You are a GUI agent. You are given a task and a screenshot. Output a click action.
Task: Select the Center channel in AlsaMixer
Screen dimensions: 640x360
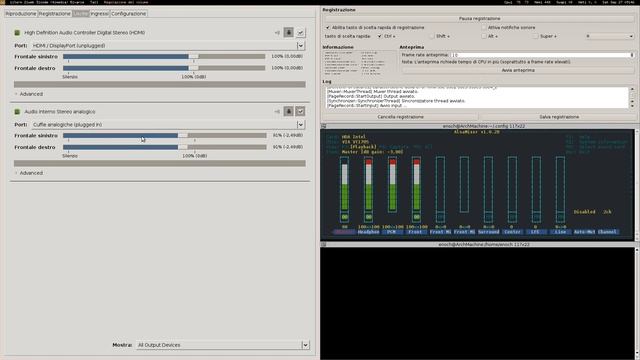pos(512,232)
